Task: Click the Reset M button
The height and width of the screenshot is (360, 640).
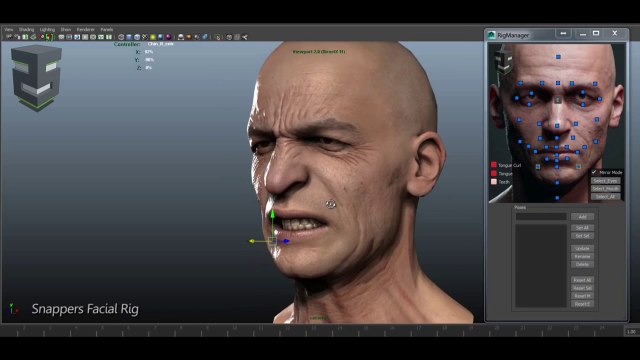Action: [582, 296]
